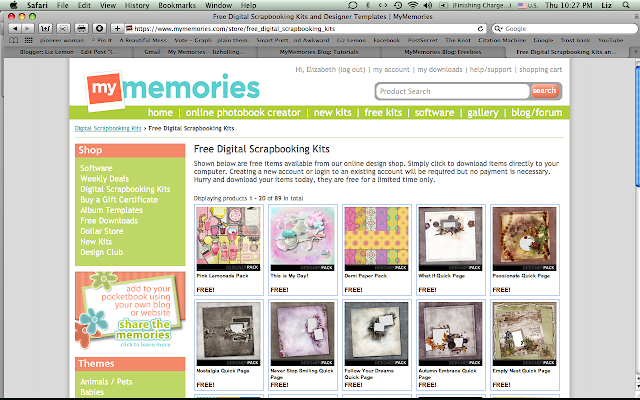This screenshot has width=640, height=400.
Task: Click the orange search button
Action: click(544, 91)
